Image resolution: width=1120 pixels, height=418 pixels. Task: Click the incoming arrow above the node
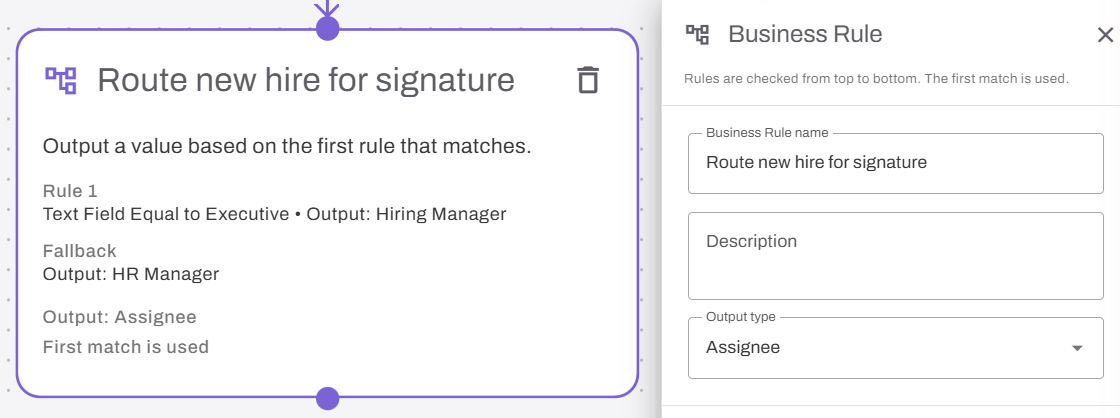pyautogui.click(x=327, y=7)
